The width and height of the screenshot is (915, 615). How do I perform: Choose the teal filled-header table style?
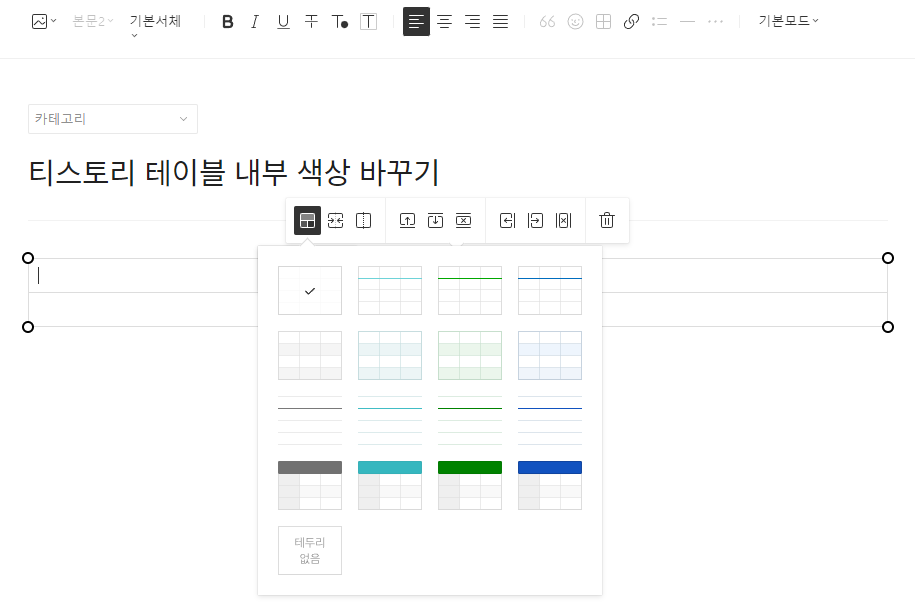[x=390, y=485]
